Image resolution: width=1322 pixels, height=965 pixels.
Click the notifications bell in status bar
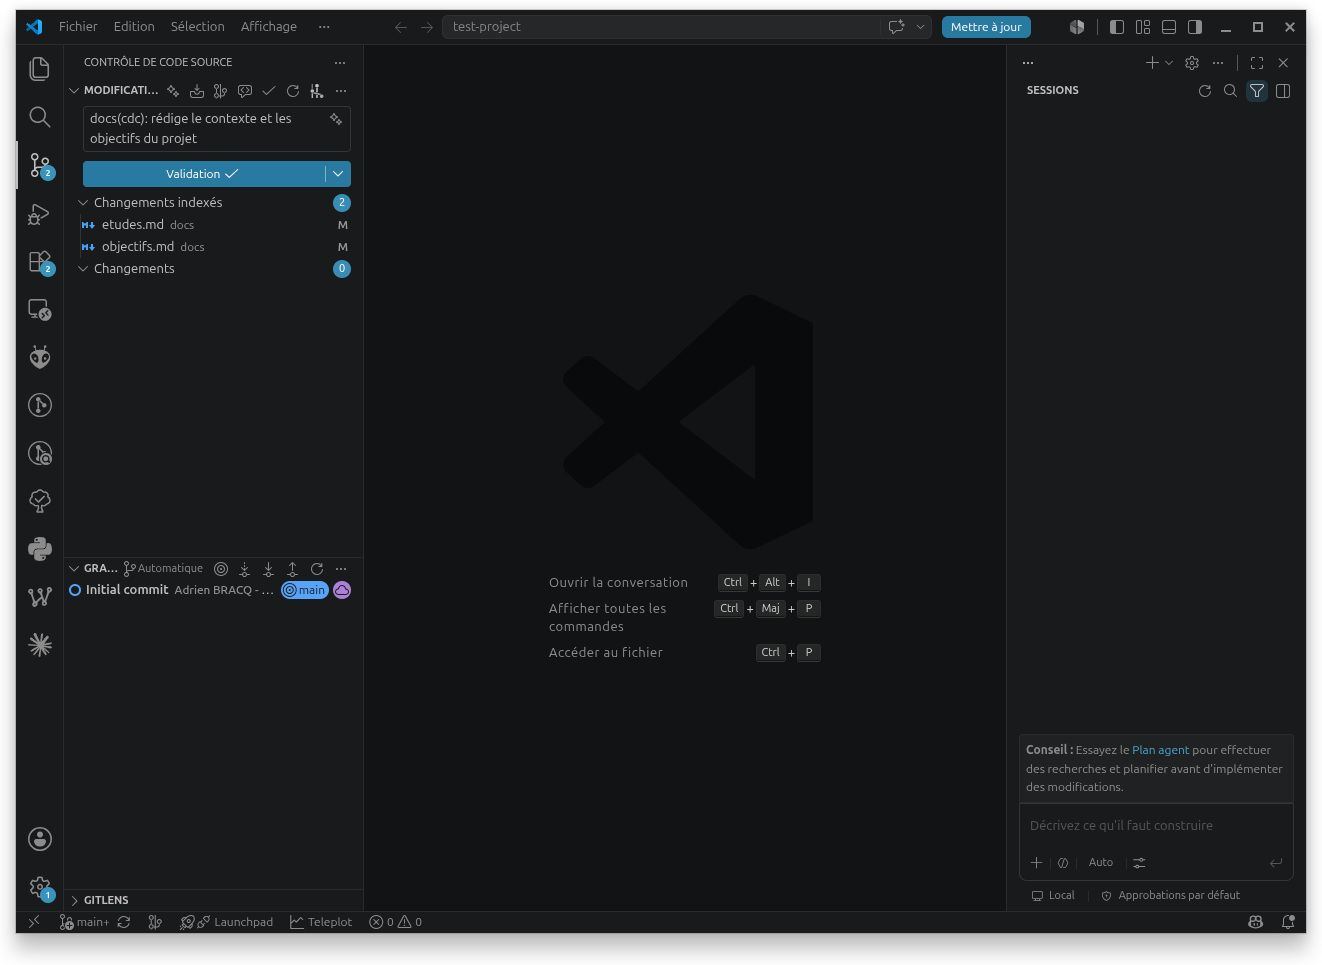click(x=1288, y=922)
